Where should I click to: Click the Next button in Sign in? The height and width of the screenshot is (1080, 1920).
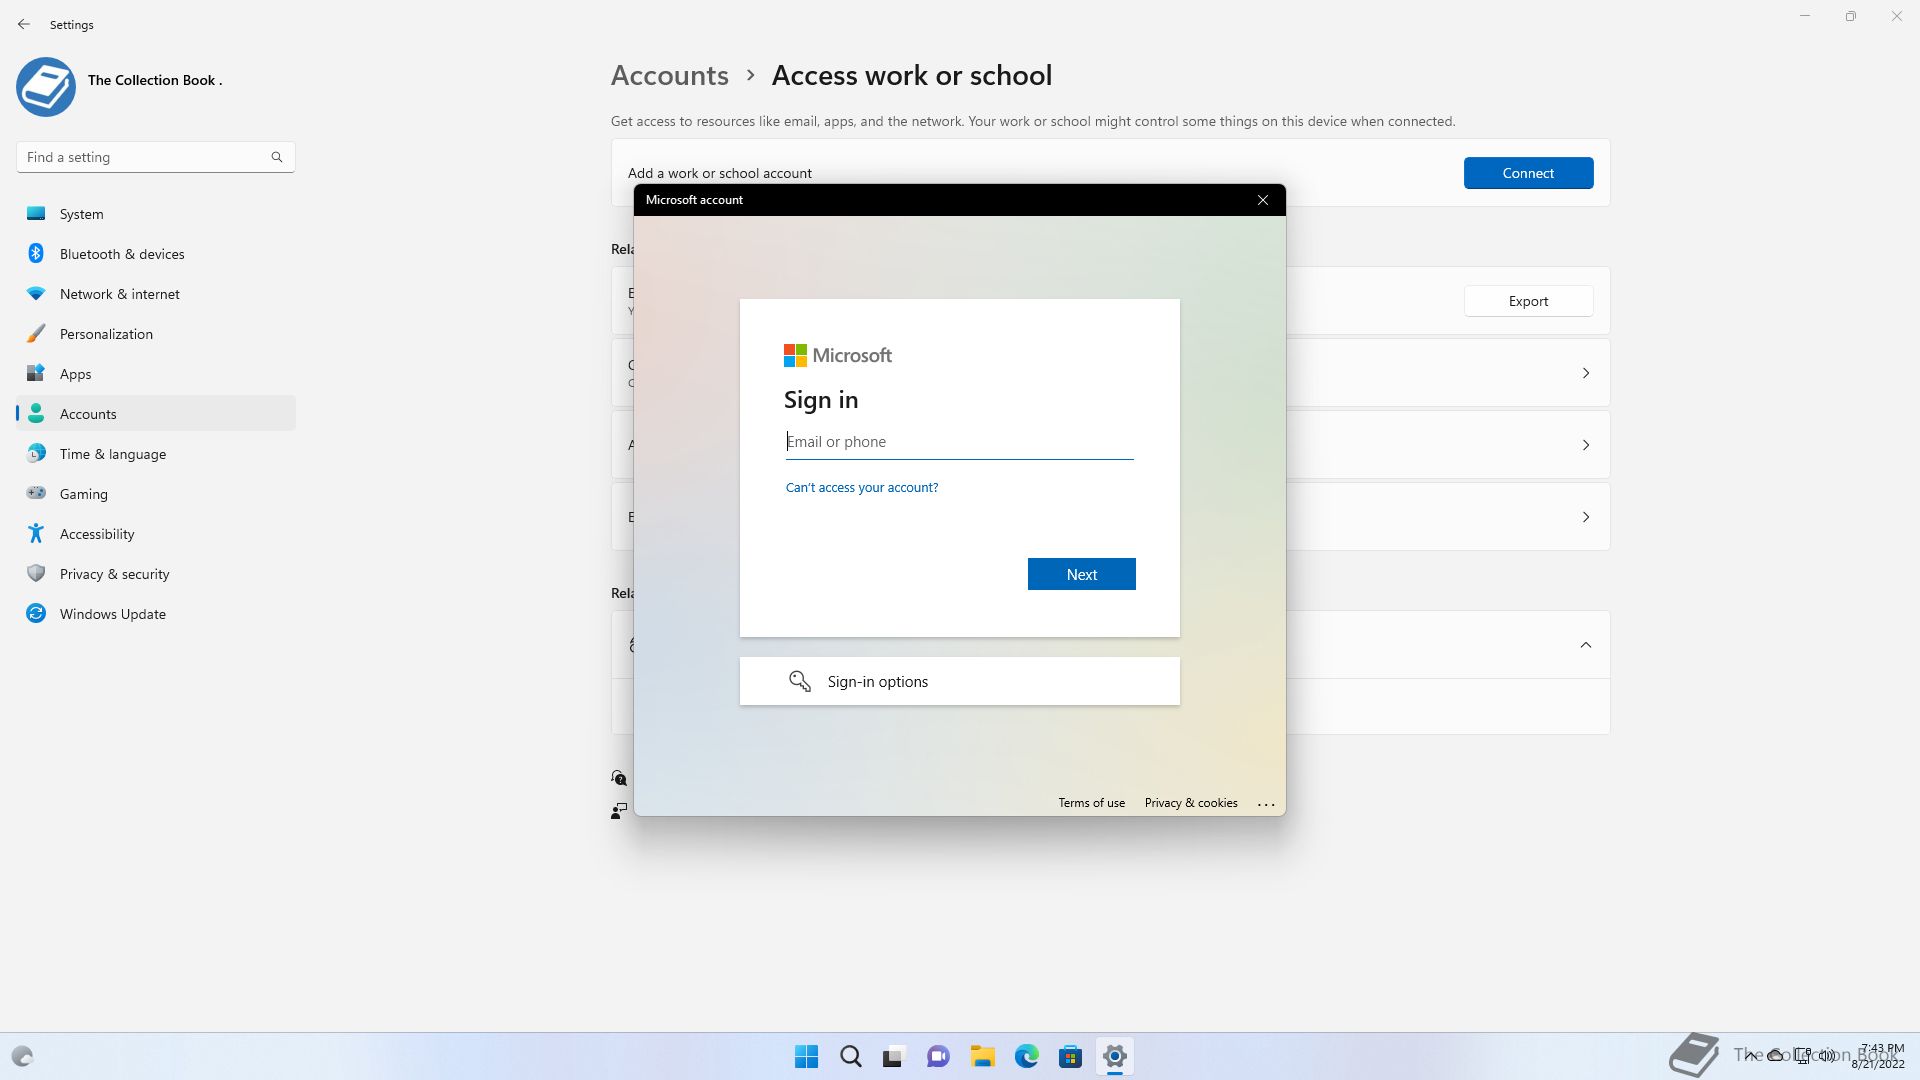click(1082, 574)
